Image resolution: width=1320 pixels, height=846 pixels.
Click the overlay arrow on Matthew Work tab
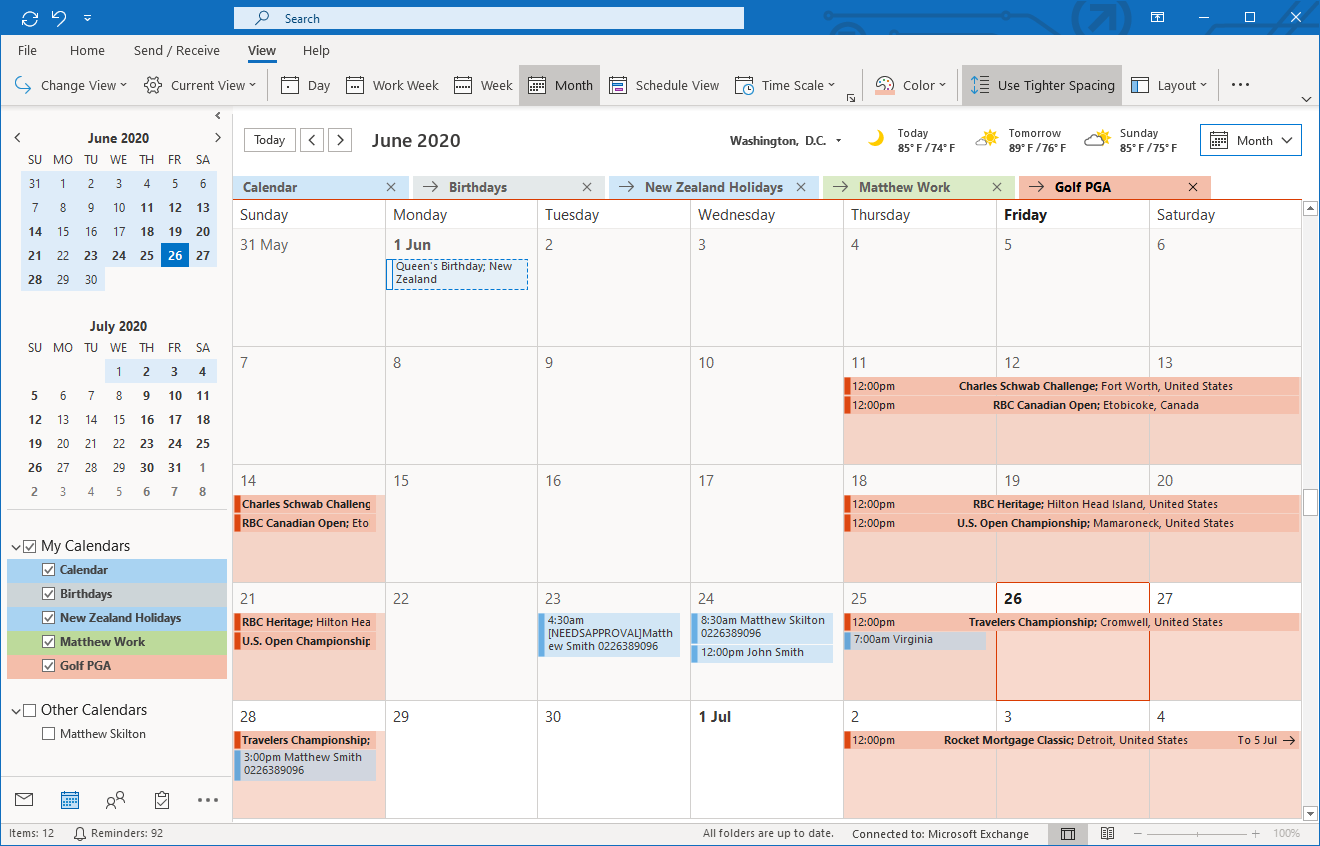[841, 187]
